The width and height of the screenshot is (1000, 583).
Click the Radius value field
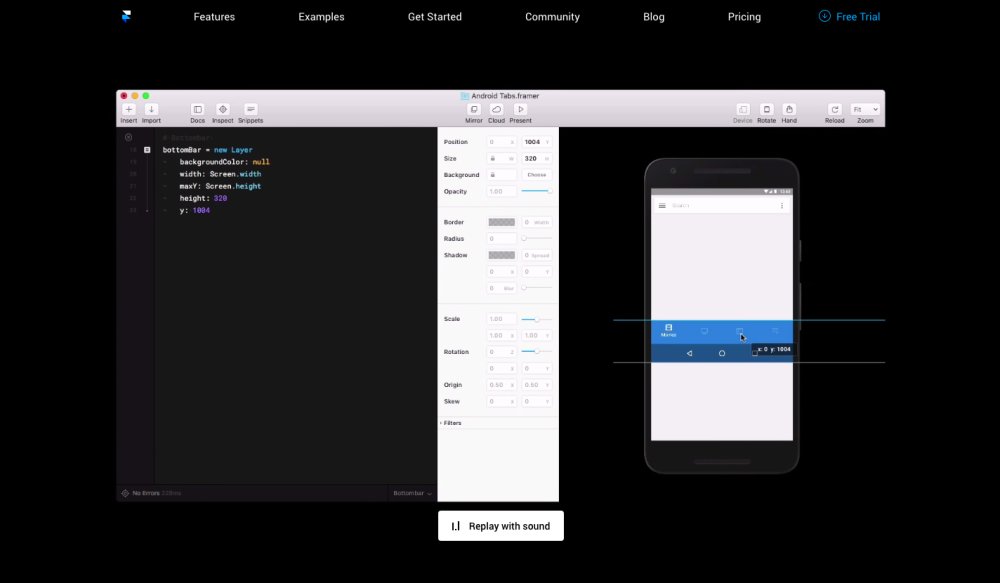[501, 239]
